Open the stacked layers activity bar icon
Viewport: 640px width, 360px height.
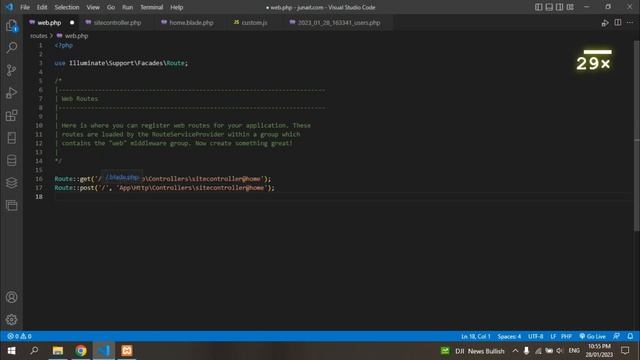coord(11,182)
